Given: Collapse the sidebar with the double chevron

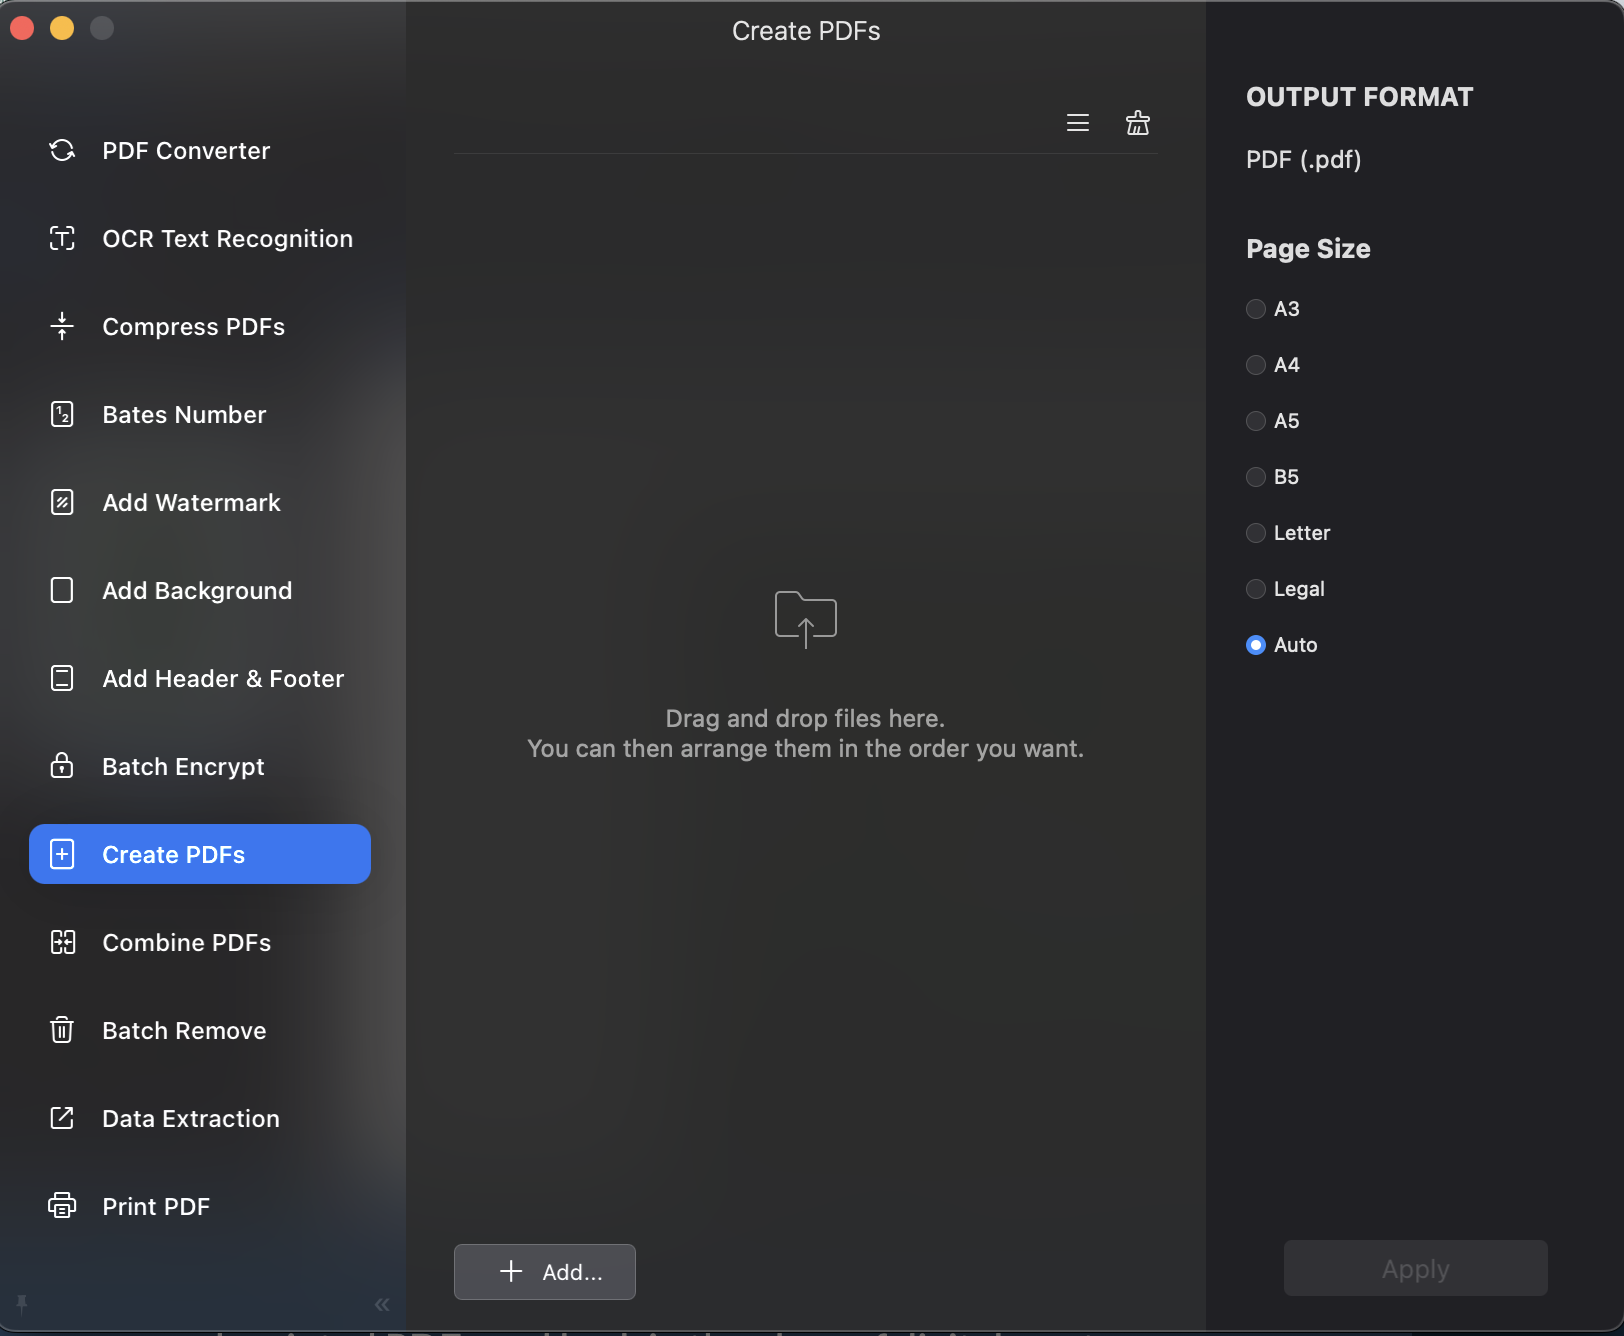Looking at the screenshot, I should pos(381,1304).
